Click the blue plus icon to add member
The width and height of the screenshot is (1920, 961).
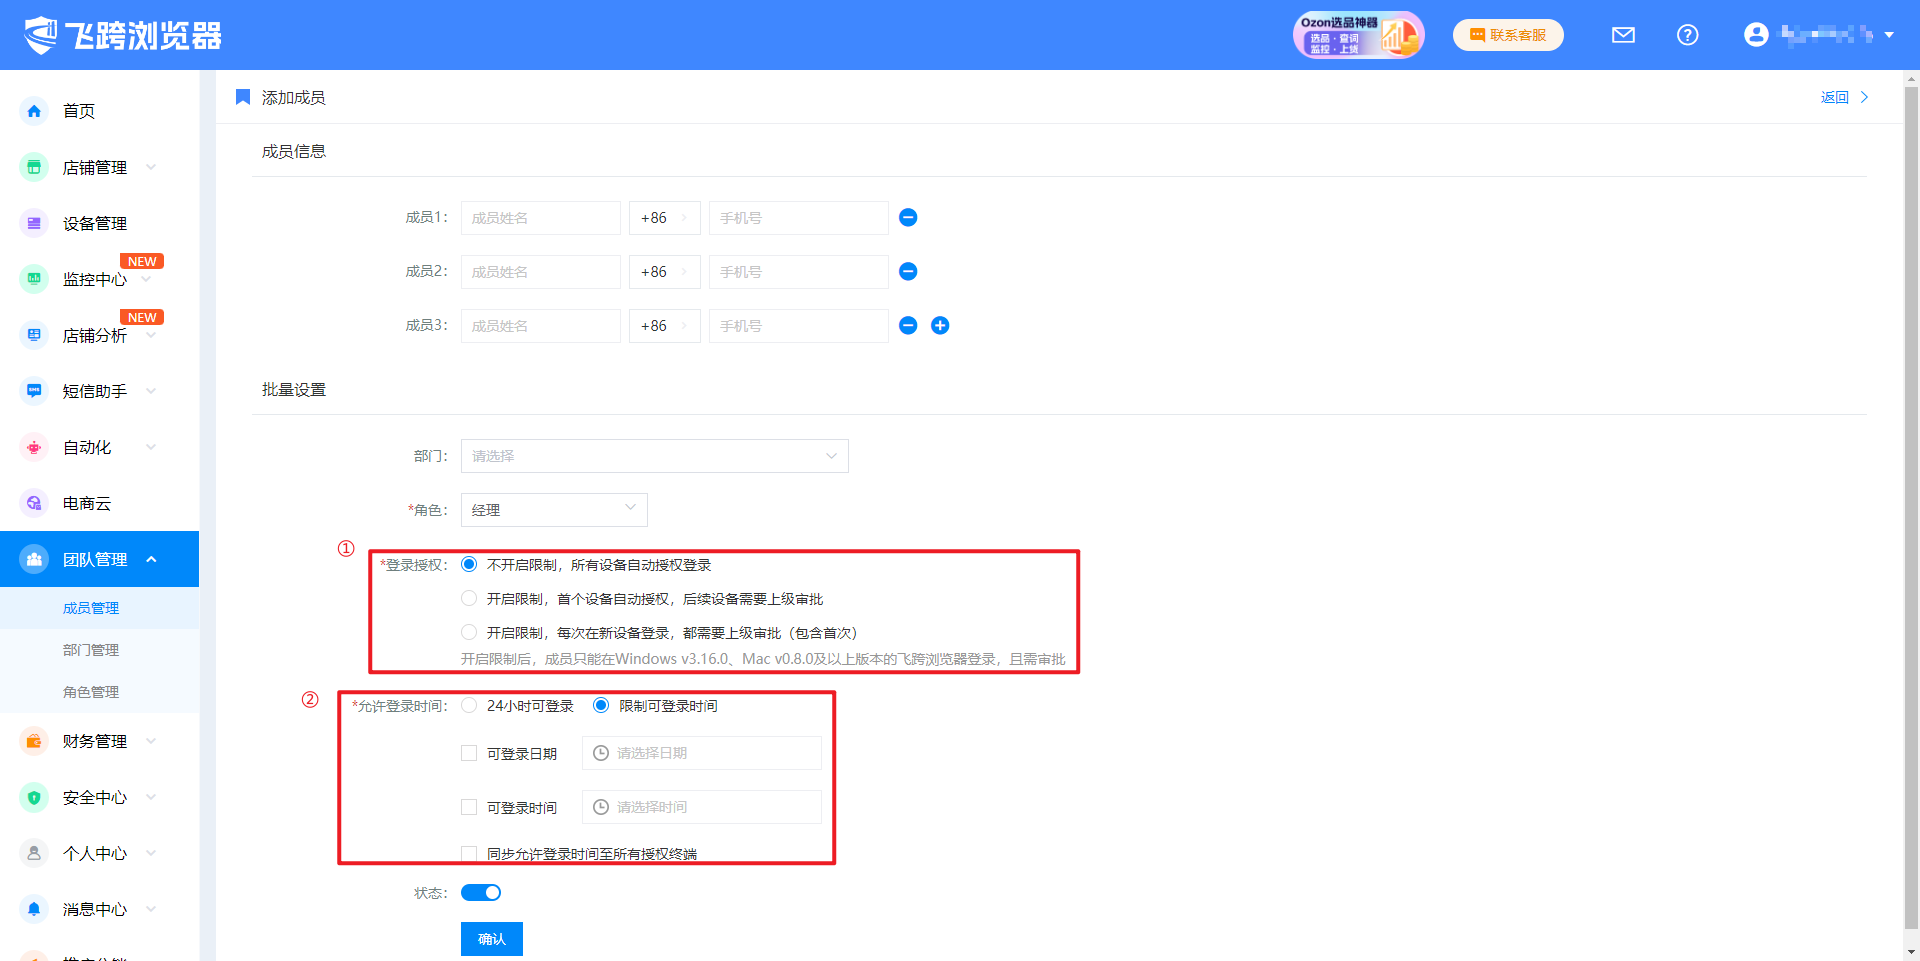coord(940,326)
